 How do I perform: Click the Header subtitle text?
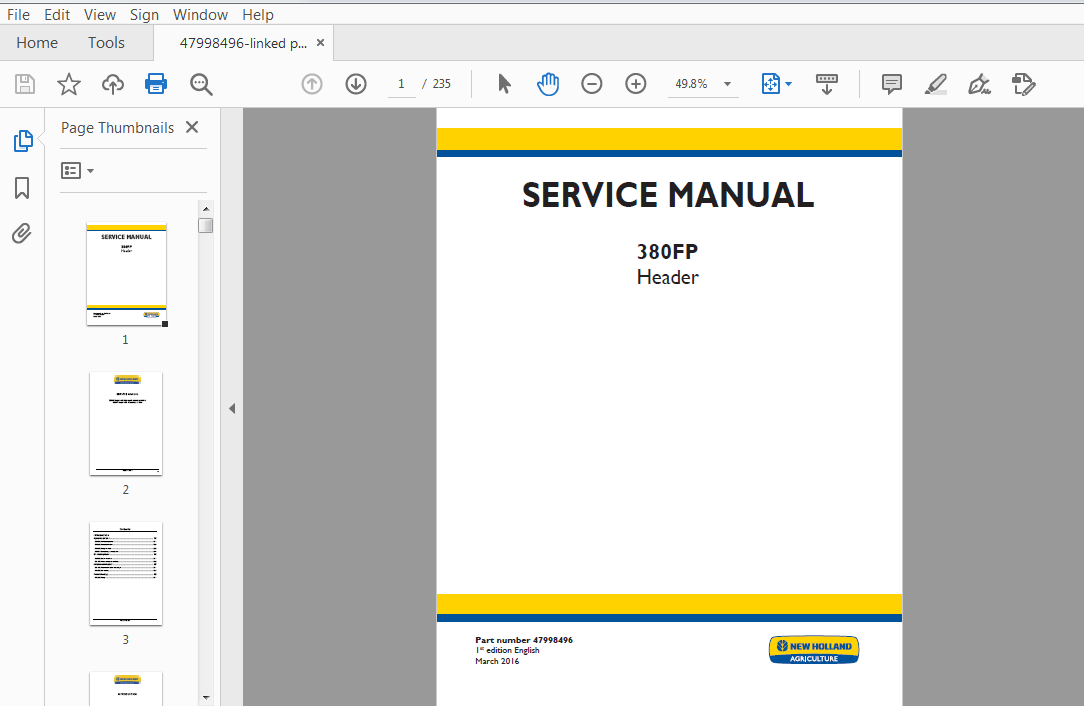[x=668, y=277]
